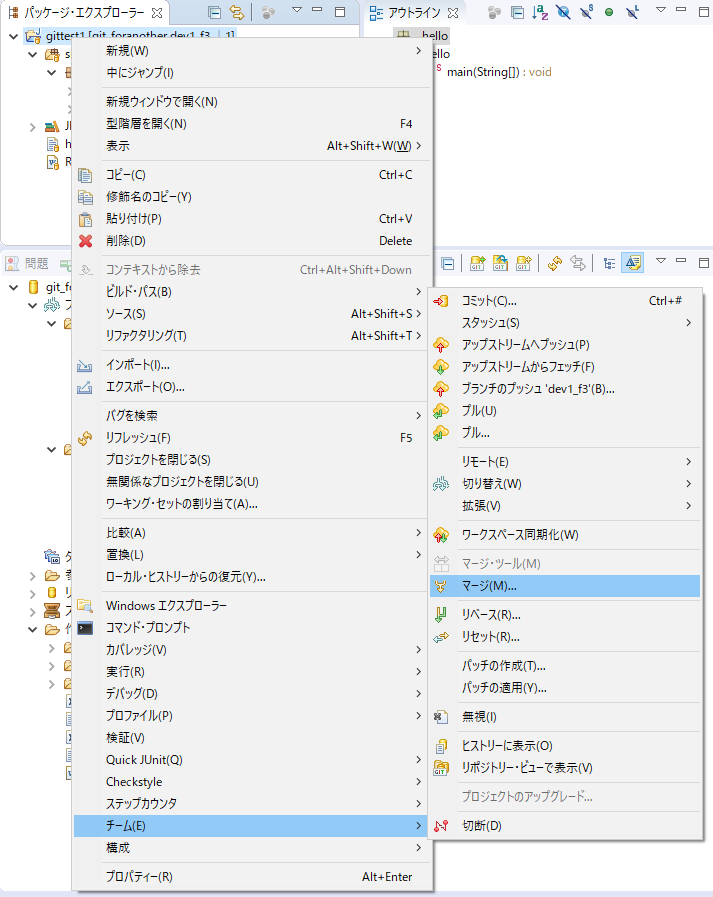This screenshot has height=897, width=713.
Task: Toggle branch commit display icon in Git view
Action: coord(633,263)
